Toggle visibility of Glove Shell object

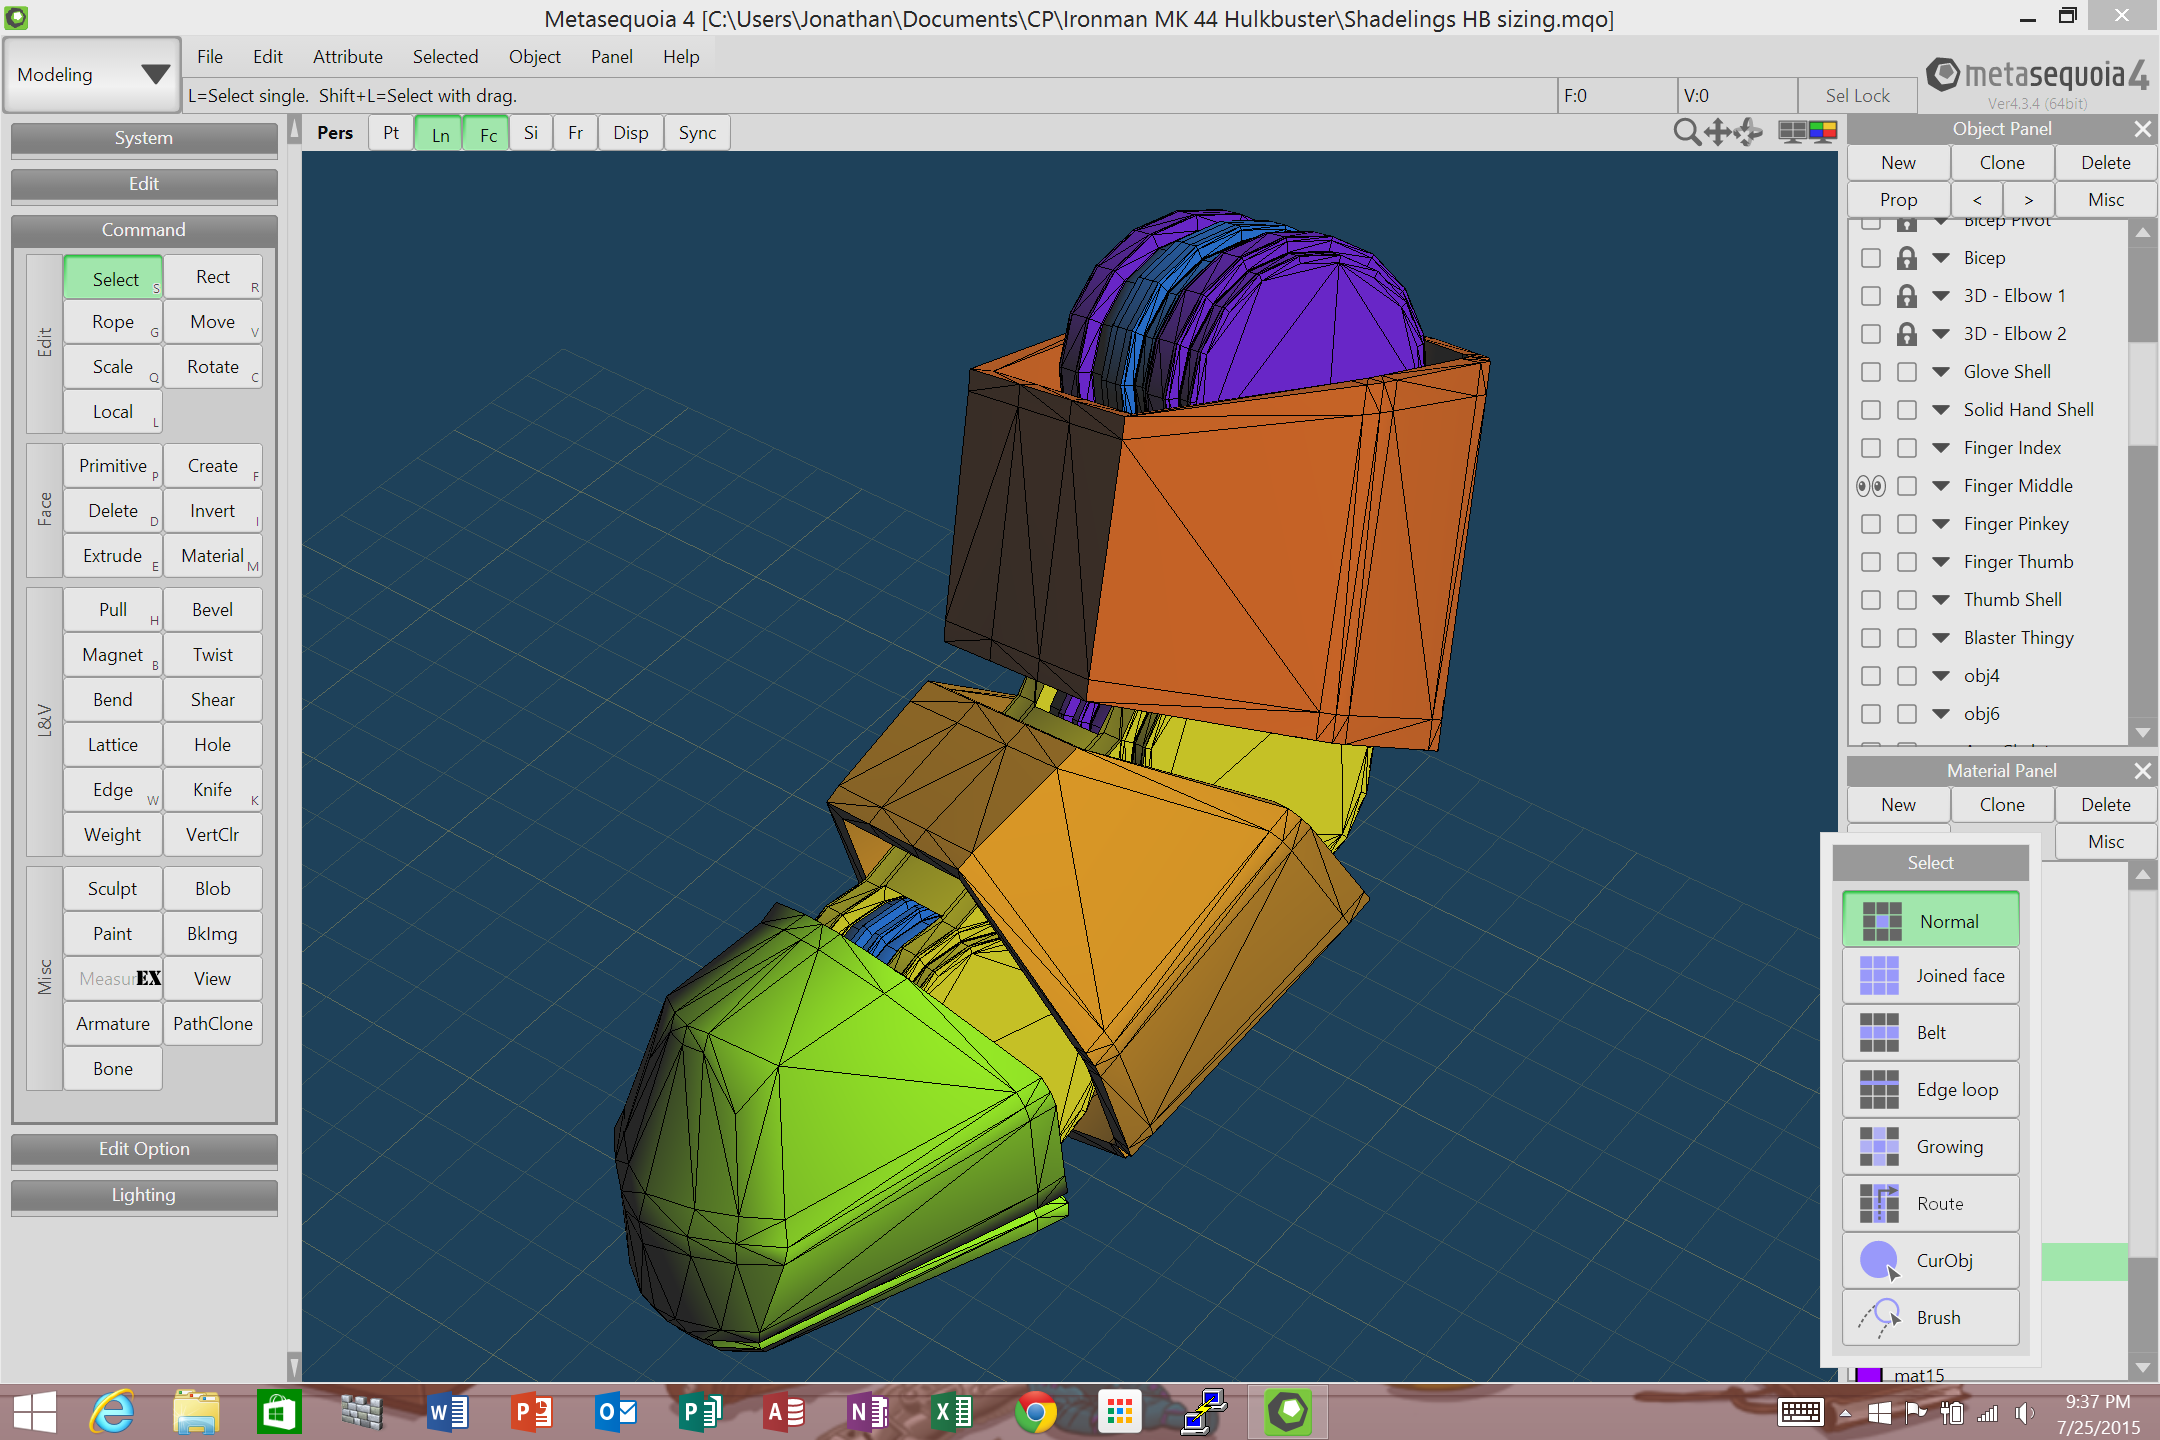[1870, 372]
